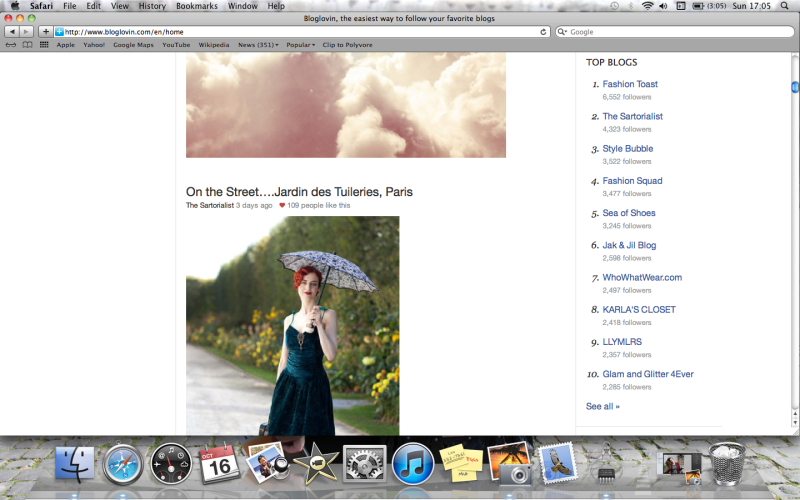Open the Window menu
Screen dimensions: 800x500
click(x=242, y=6)
